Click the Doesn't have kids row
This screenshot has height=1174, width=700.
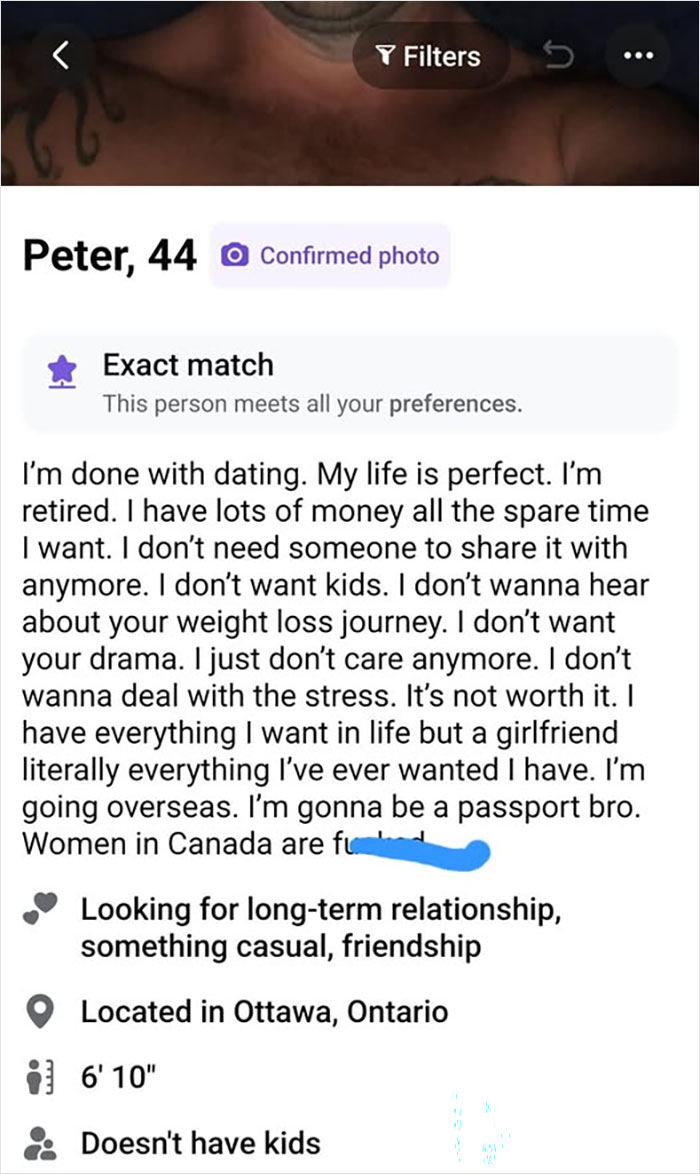[200, 1143]
